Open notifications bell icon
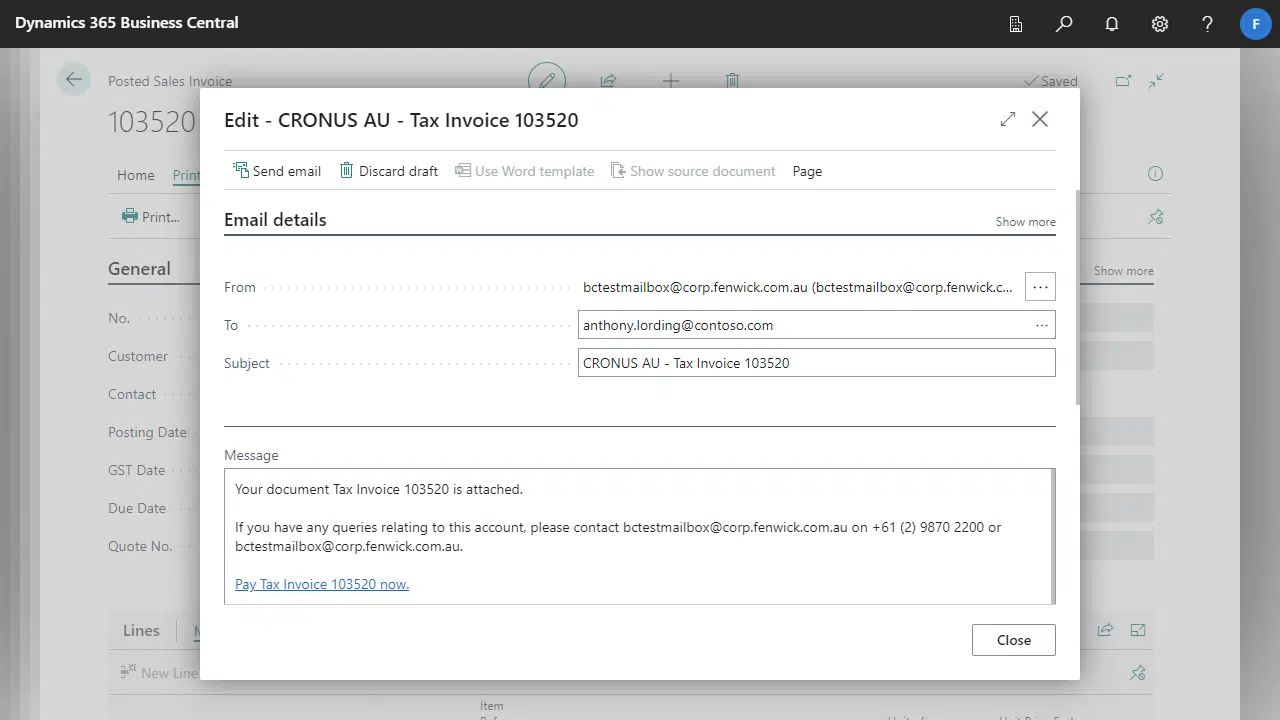The width and height of the screenshot is (1280, 720). [1112, 24]
